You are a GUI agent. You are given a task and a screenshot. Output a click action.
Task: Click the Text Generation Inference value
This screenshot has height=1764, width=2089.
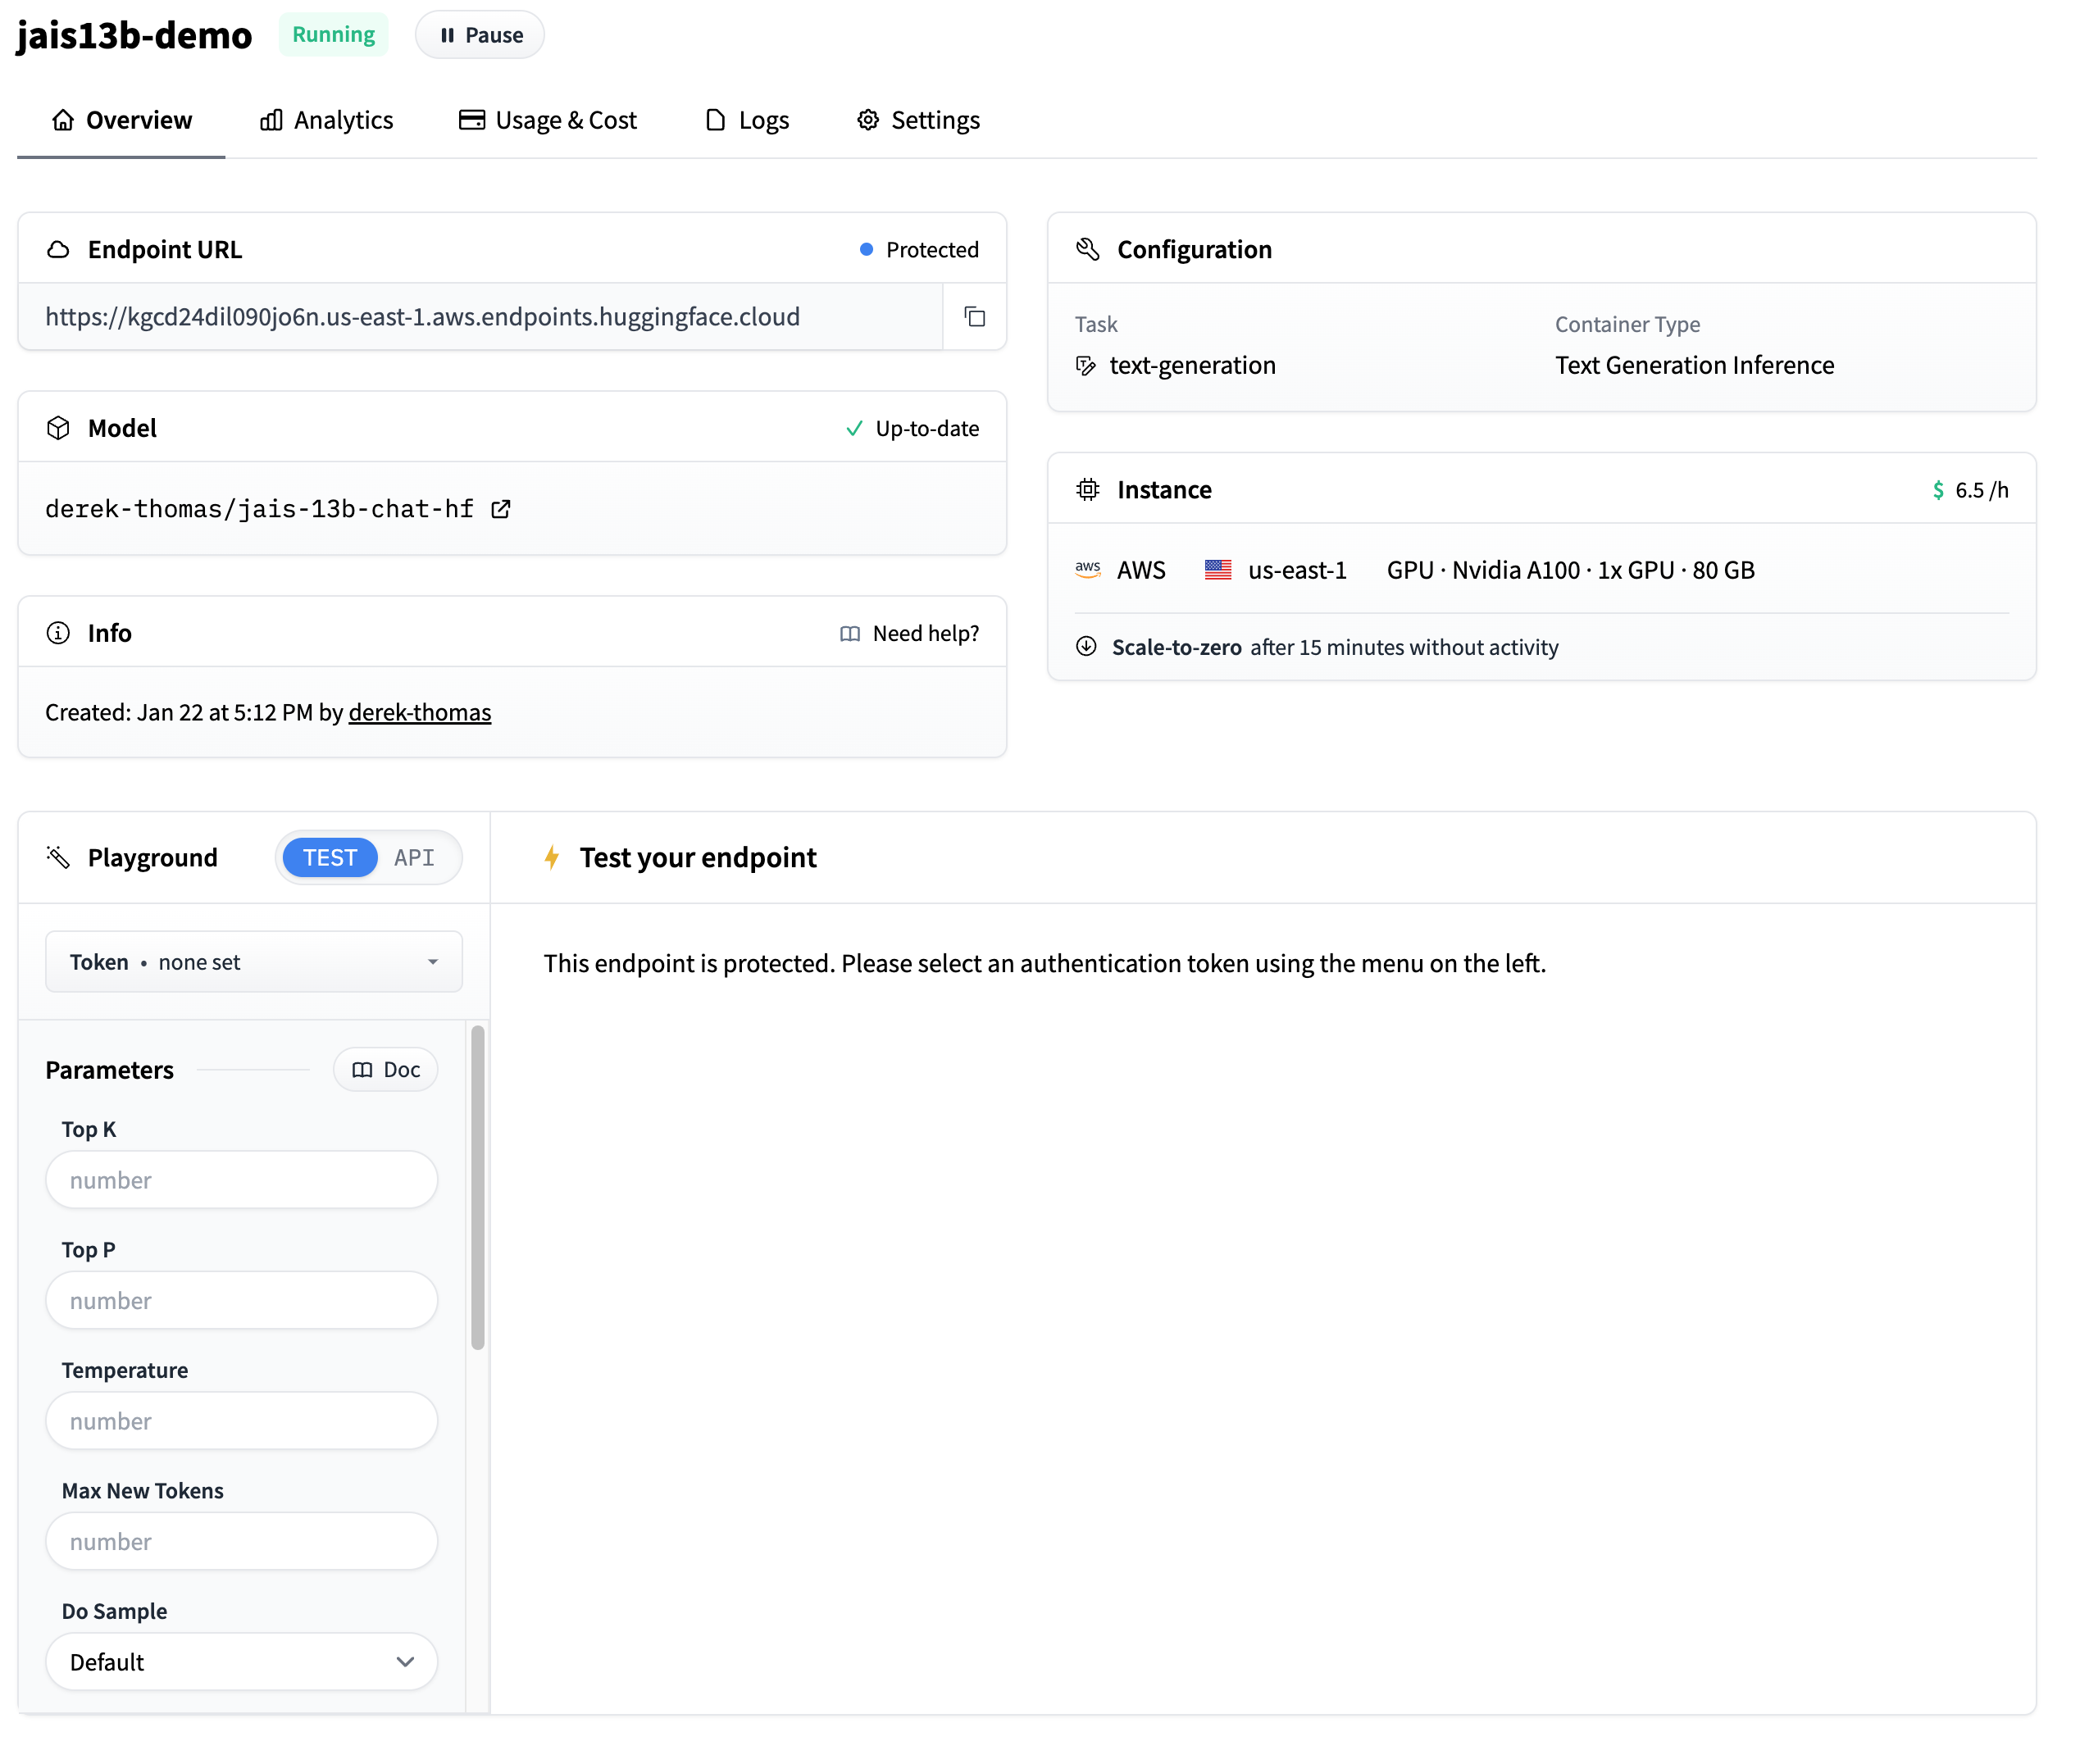coord(1695,365)
